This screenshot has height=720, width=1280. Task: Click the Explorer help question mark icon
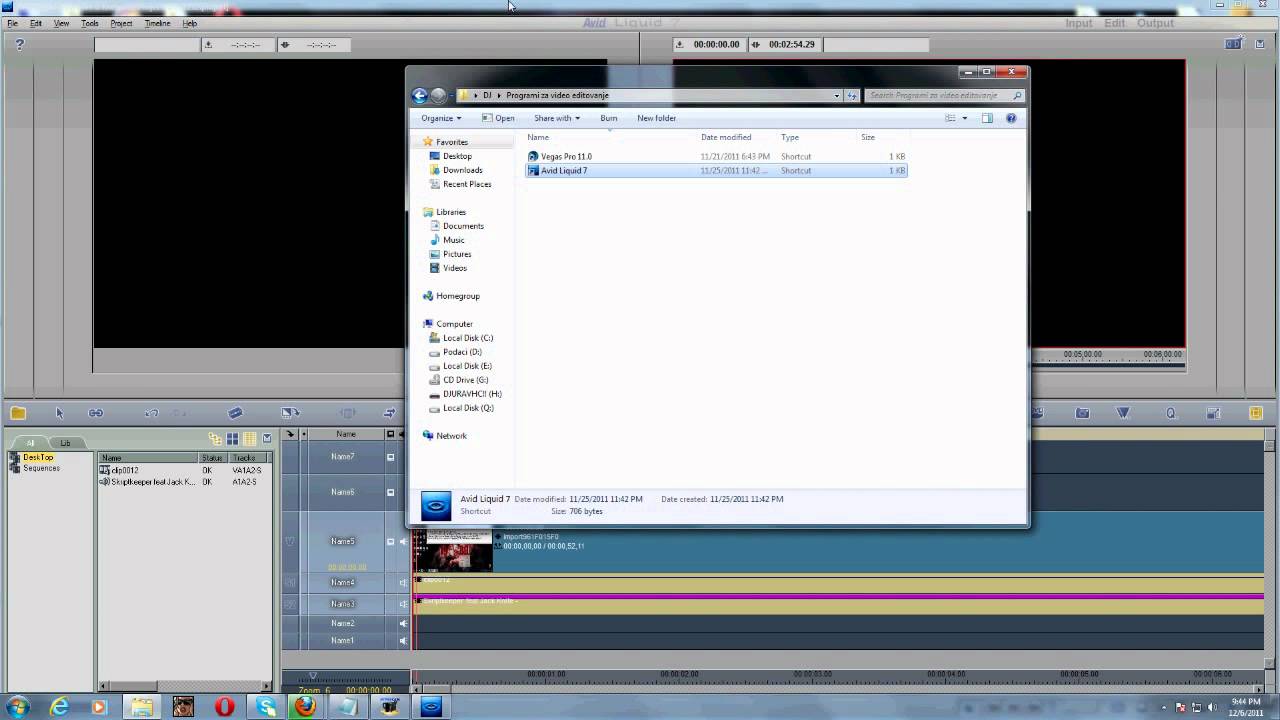click(x=1011, y=118)
